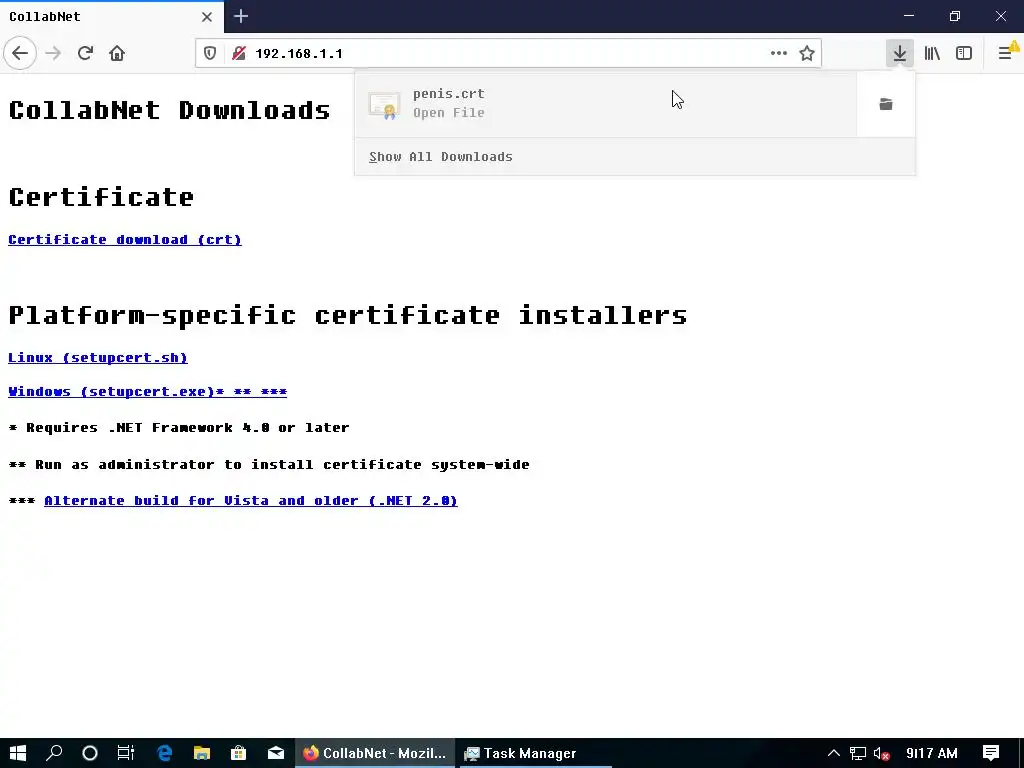Open the Firefox home page

(x=117, y=53)
